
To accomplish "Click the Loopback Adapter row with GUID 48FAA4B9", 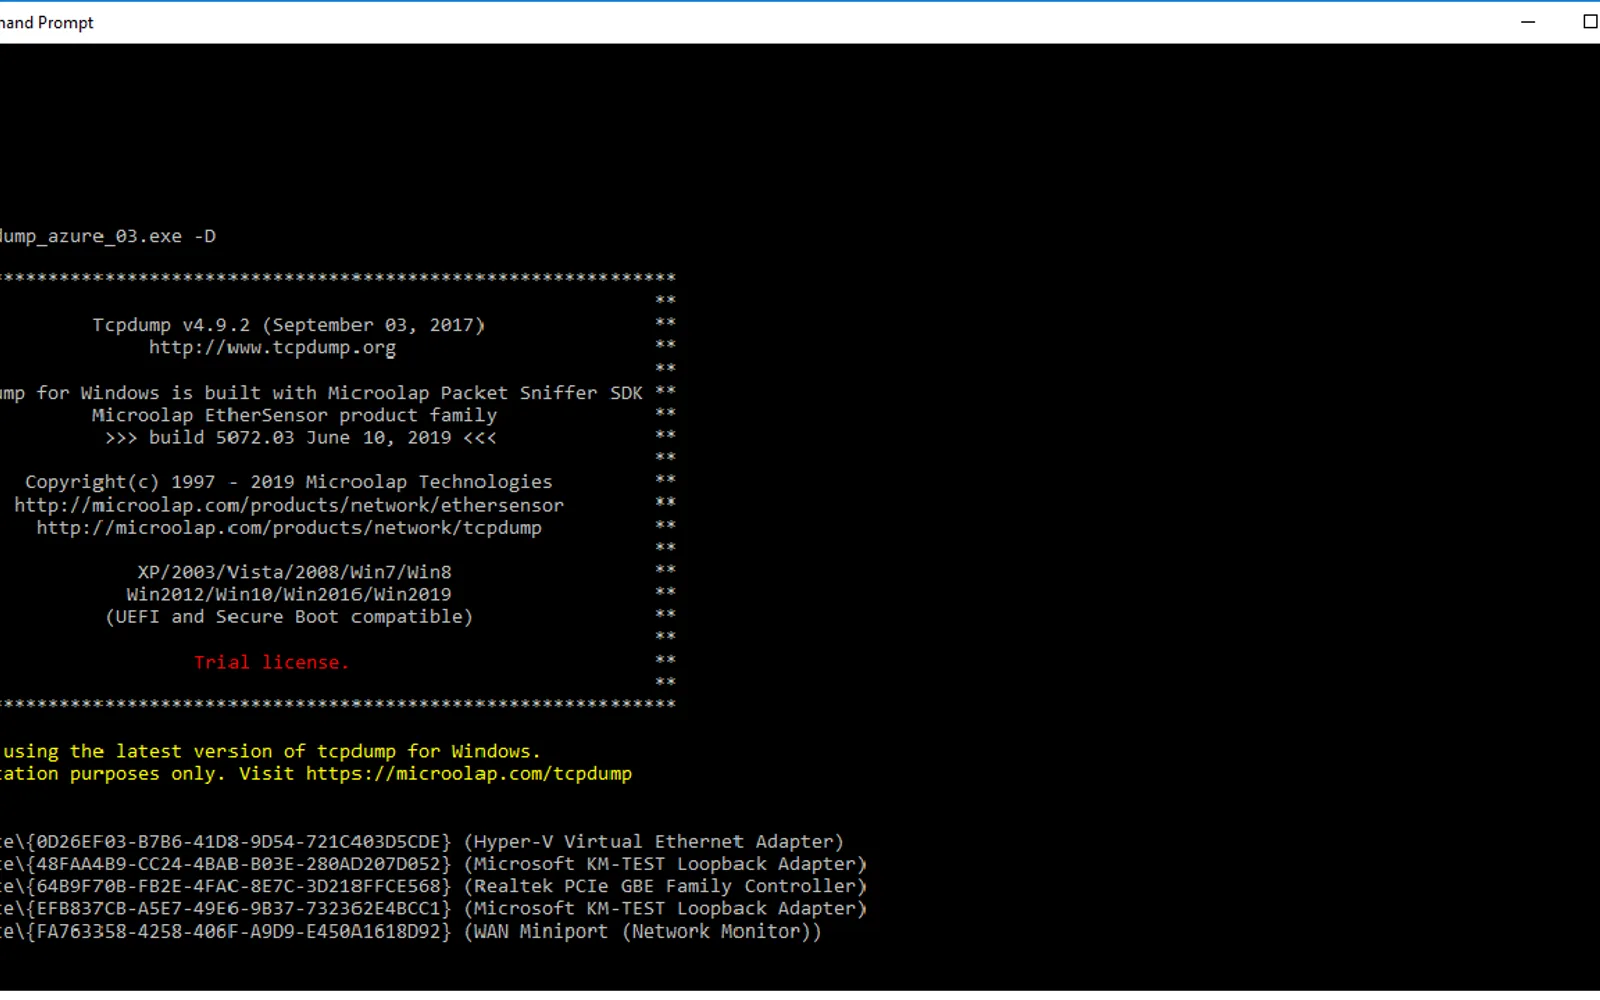I will coord(433,864).
